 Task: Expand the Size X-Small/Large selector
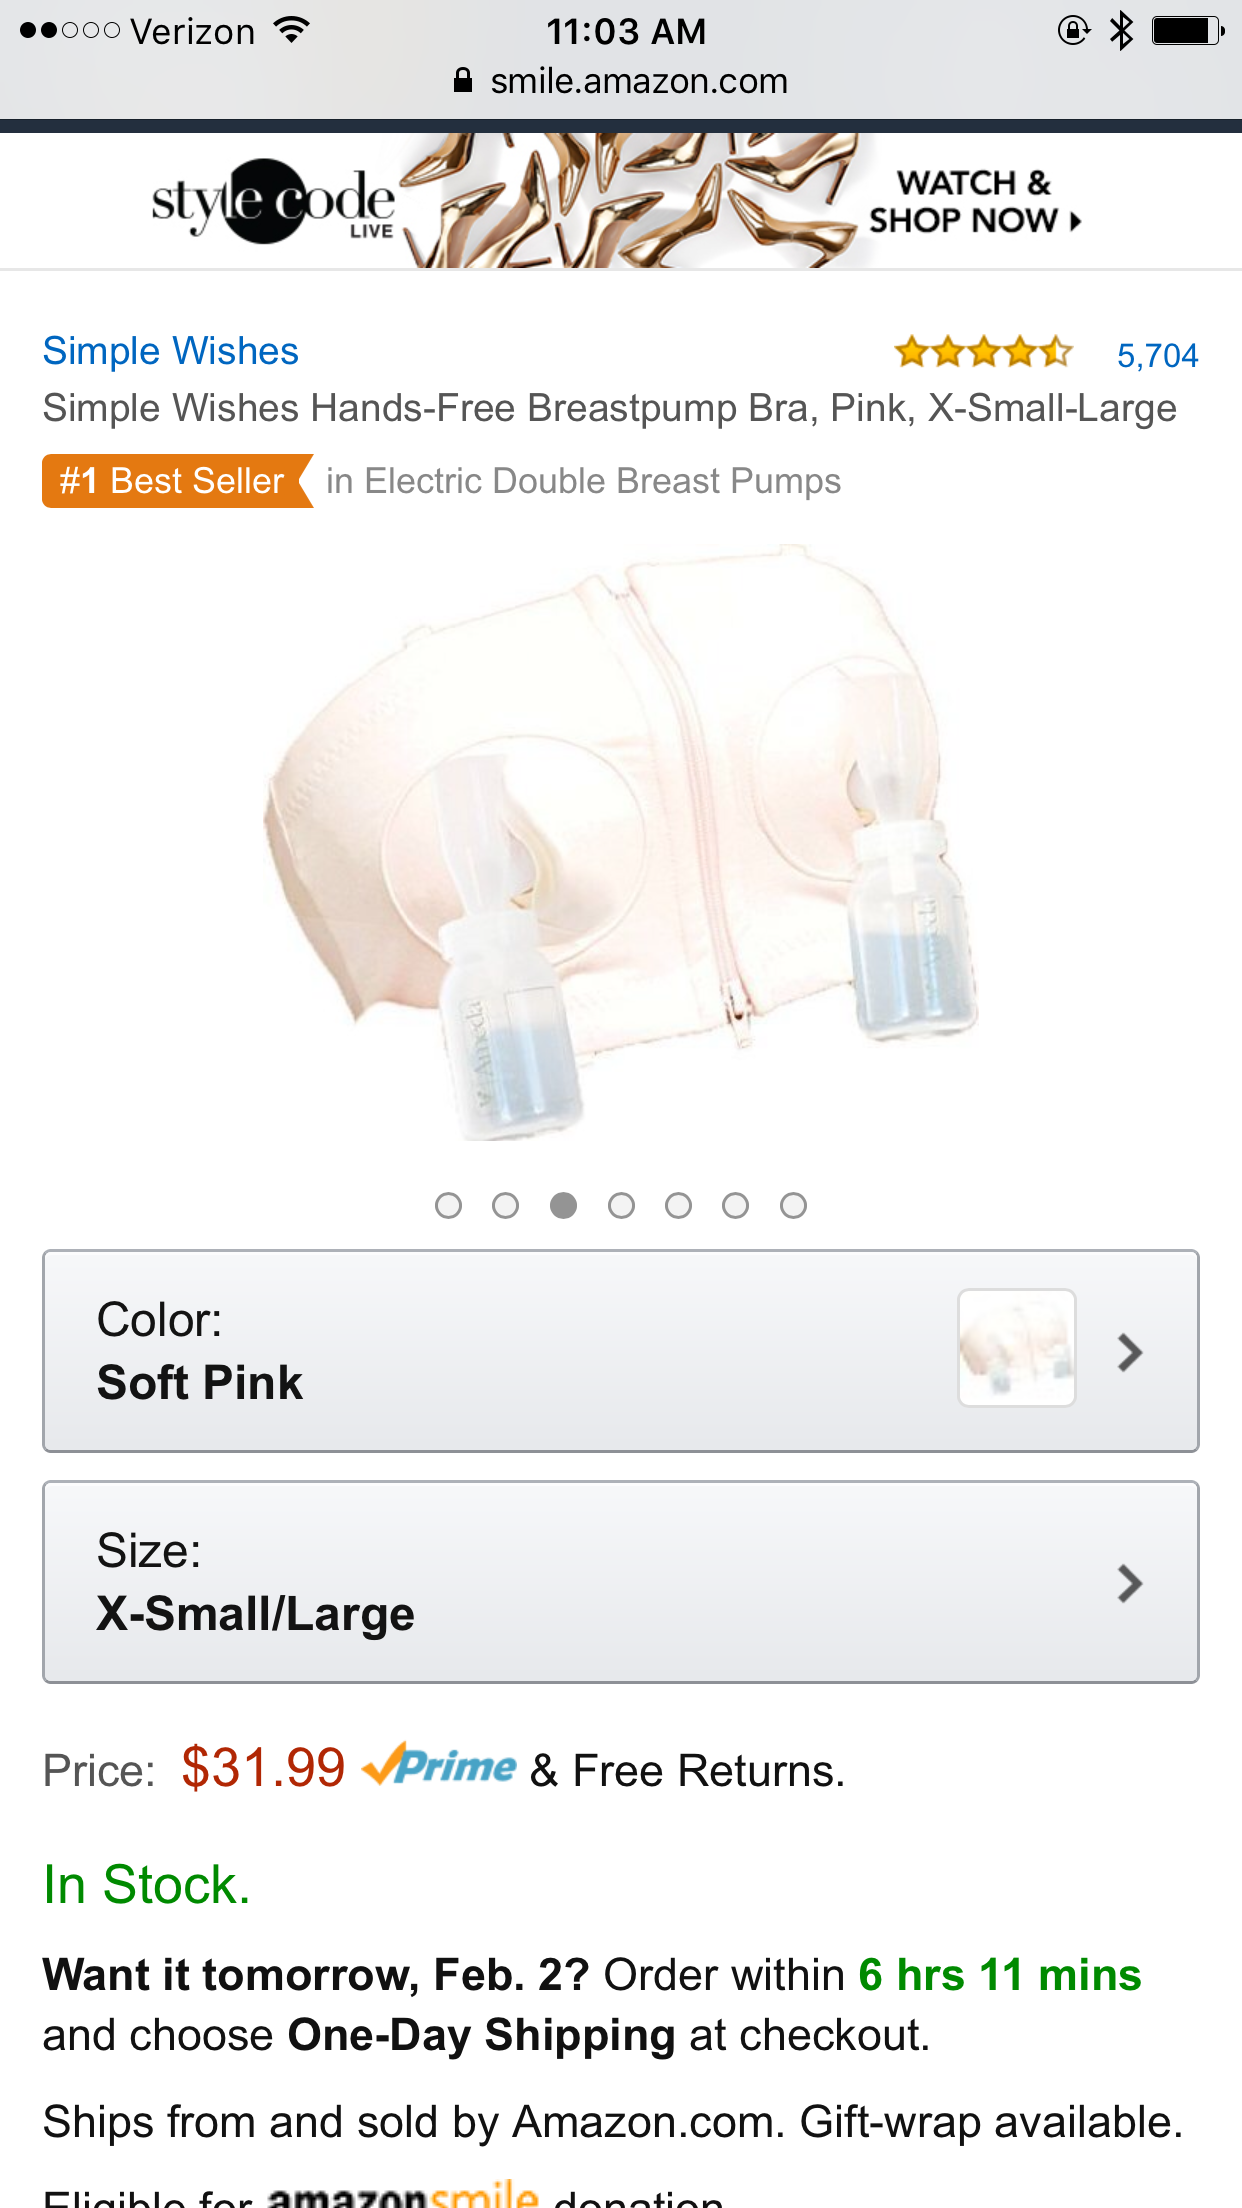pyautogui.click(x=620, y=1582)
